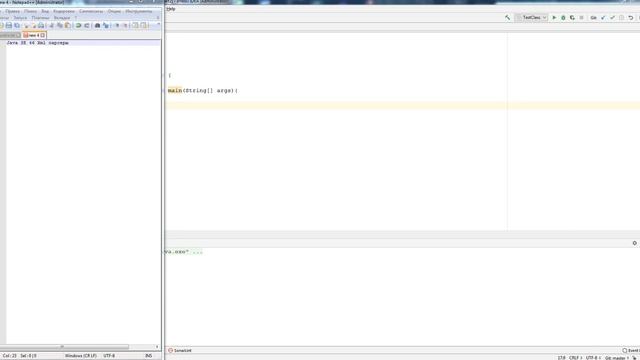Open the Event Log panel
Screen dimensions: 640x360
pos(631,350)
